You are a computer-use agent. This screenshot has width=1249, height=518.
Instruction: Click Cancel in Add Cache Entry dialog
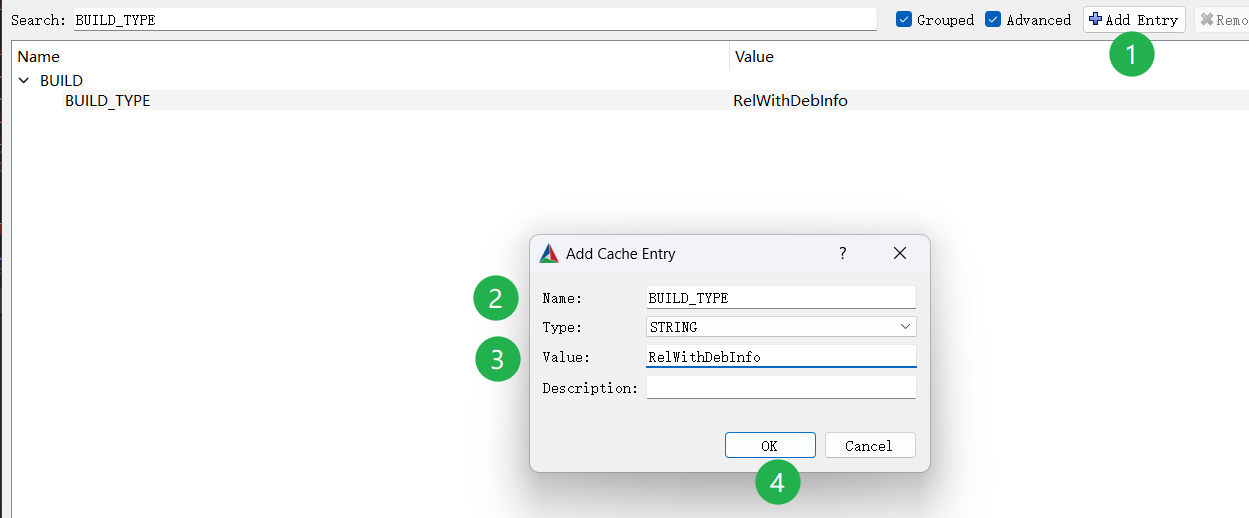tap(870, 446)
